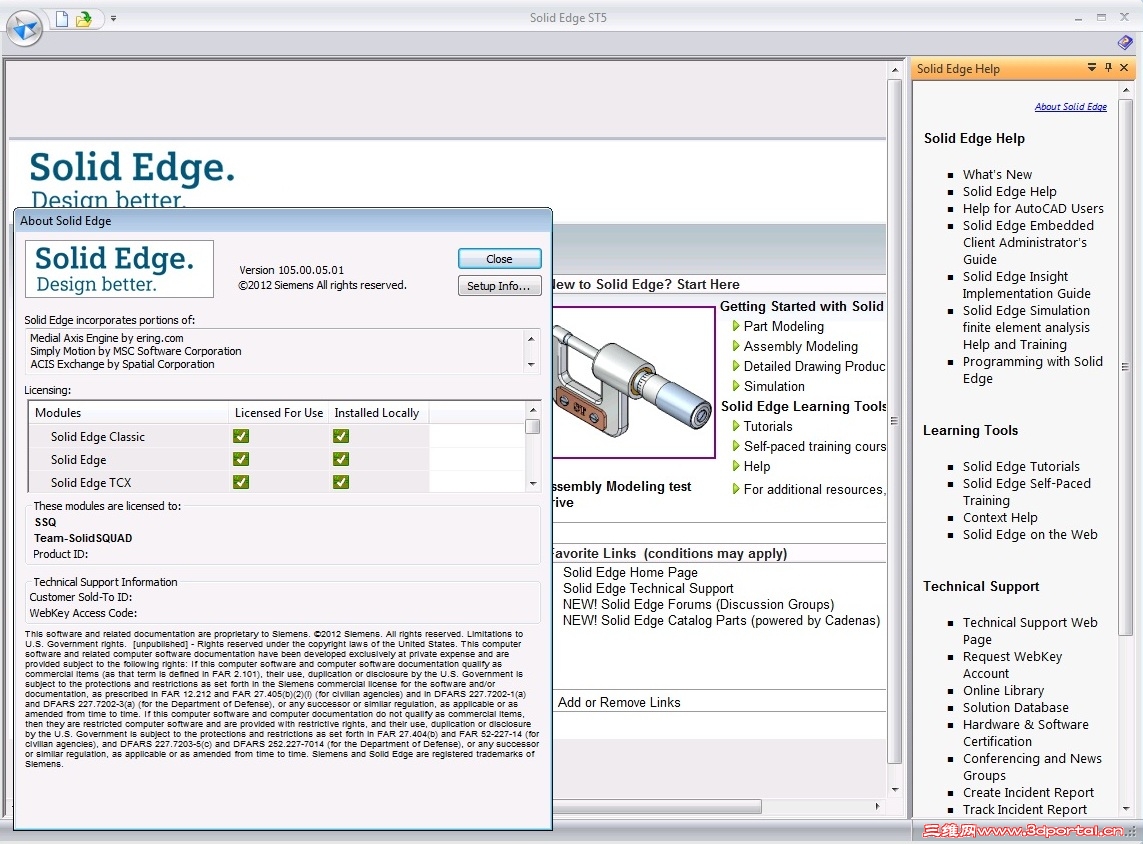Toggle Installed Locally check for Solid Edge Classic

coord(340,436)
